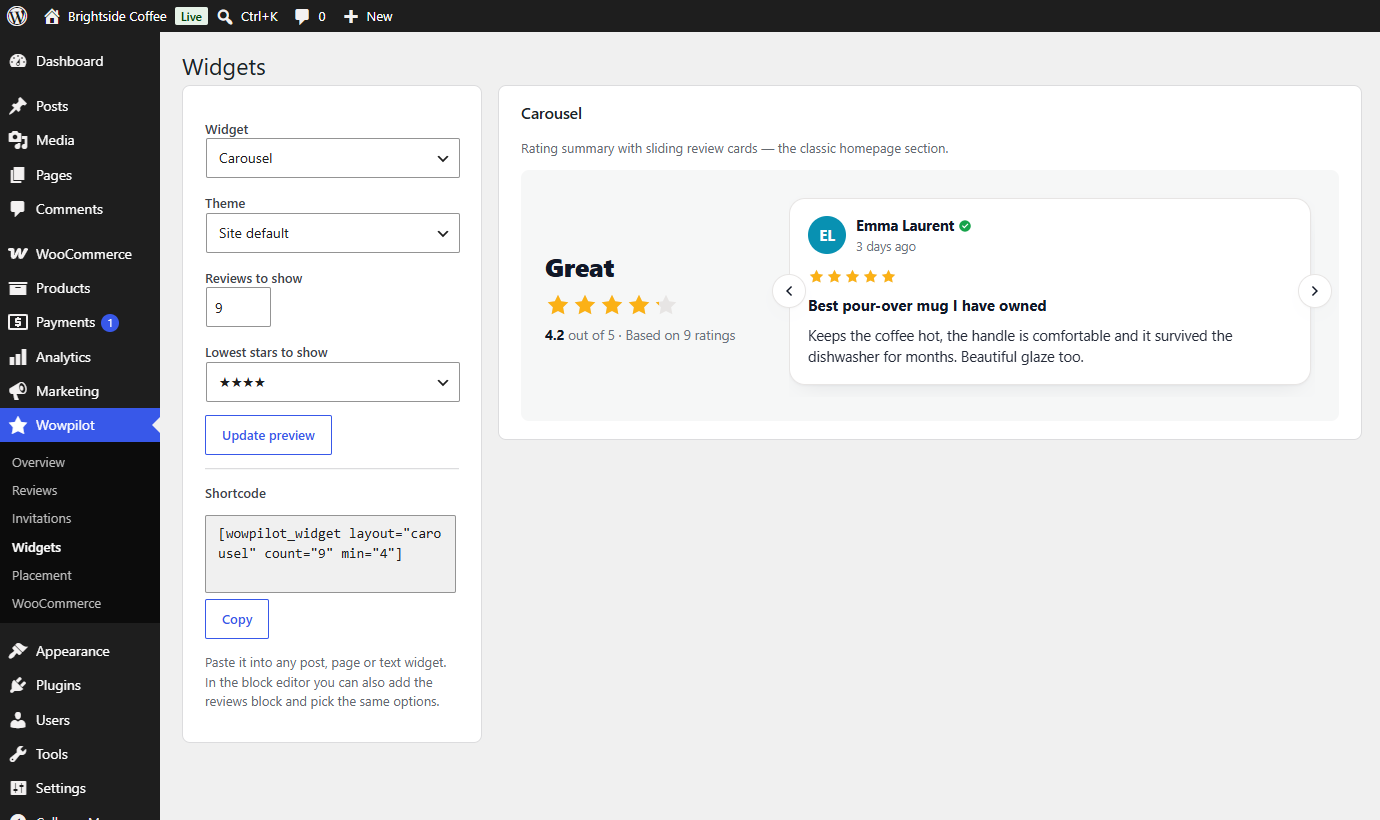Click the Users person icon
Viewport: 1380px width, 820px height.
click(x=18, y=720)
